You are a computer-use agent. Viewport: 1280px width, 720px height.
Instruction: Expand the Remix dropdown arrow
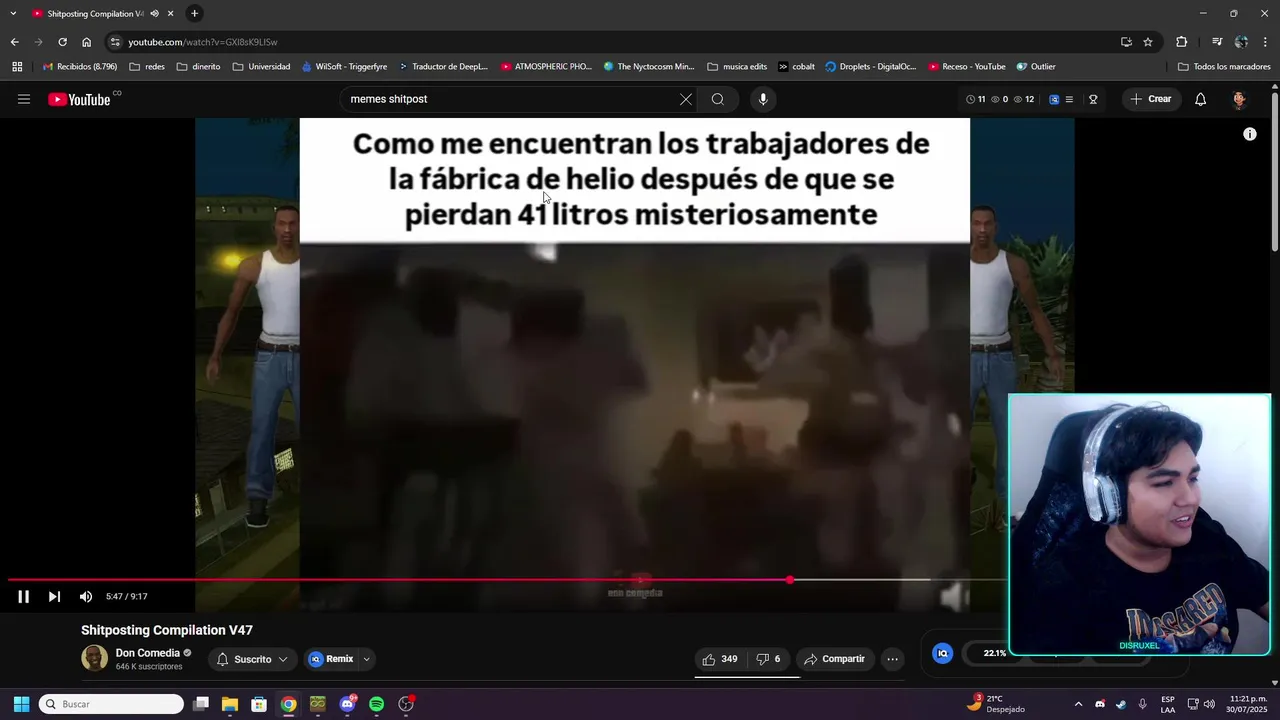coord(366,659)
